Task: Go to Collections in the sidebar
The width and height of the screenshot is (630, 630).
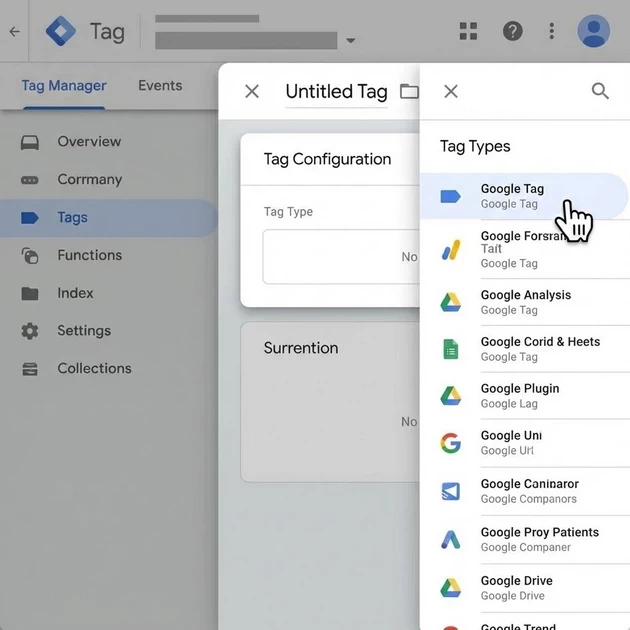Action: (x=94, y=369)
